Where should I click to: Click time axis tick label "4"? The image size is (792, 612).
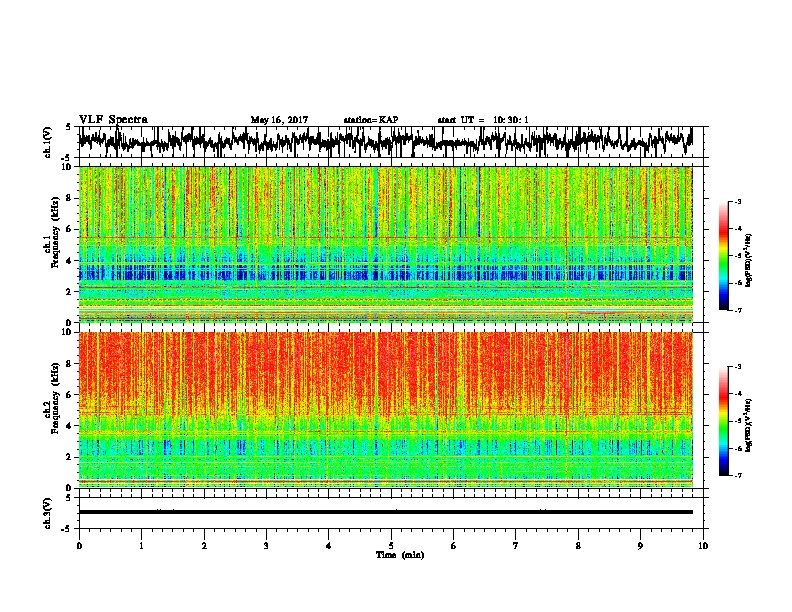tap(329, 546)
